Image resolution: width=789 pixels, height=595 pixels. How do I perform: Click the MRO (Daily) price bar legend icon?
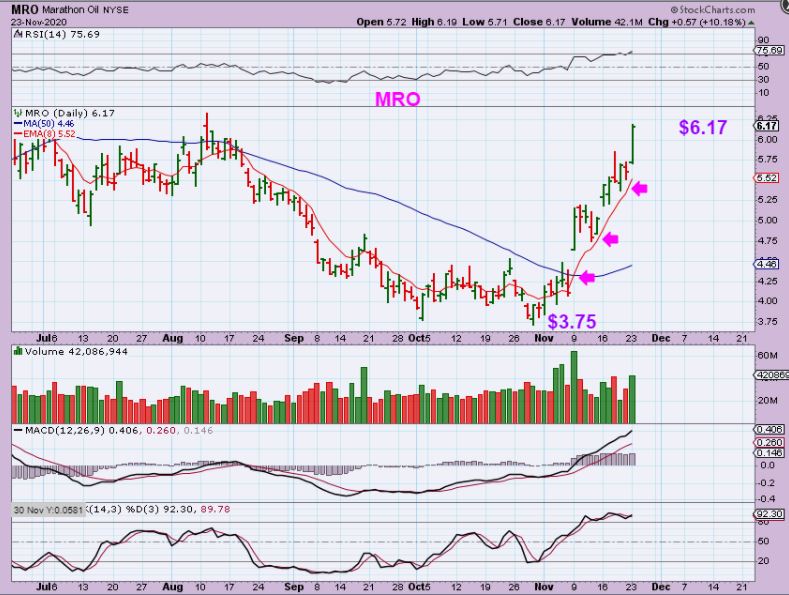pyautogui.click(x=18, y=114)
